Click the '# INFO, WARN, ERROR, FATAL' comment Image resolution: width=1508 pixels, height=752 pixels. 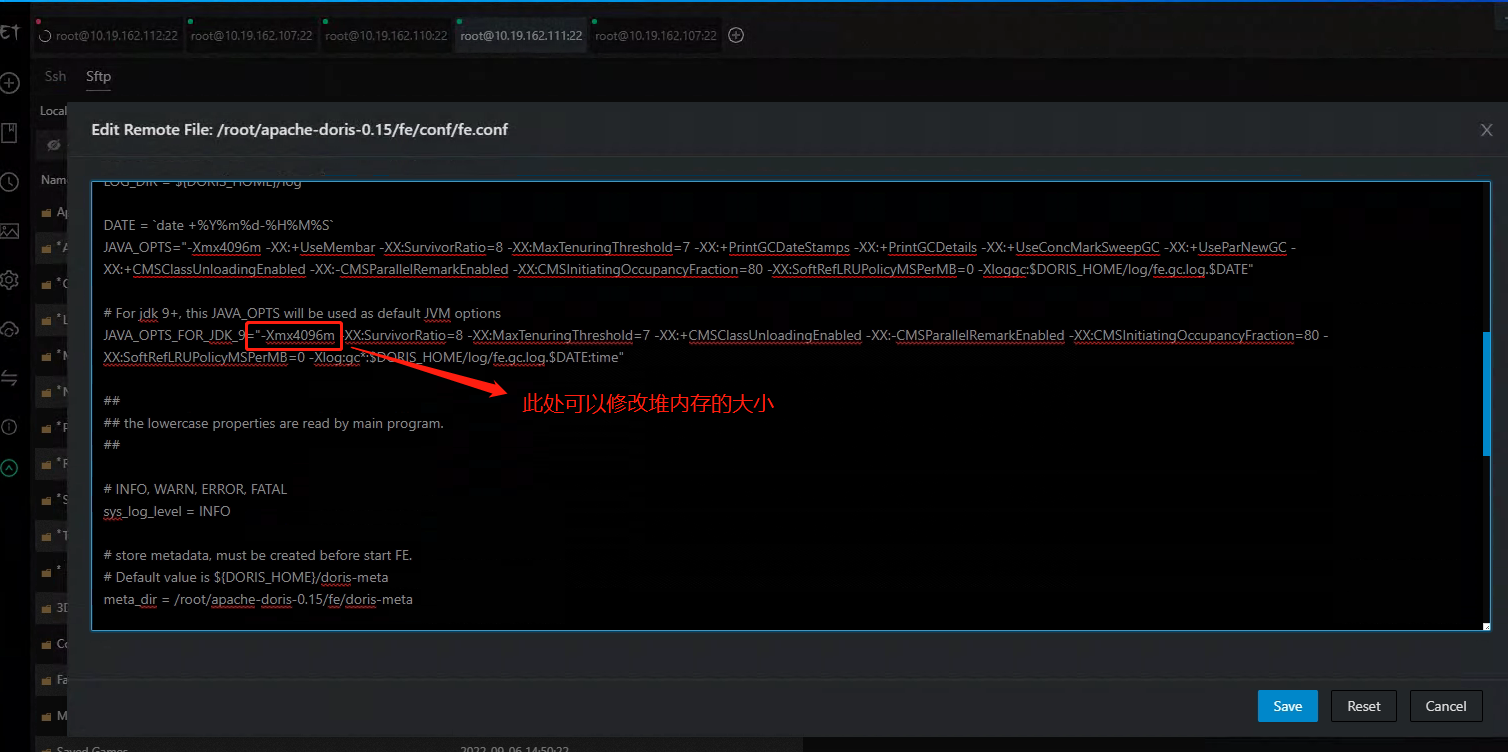195,489
